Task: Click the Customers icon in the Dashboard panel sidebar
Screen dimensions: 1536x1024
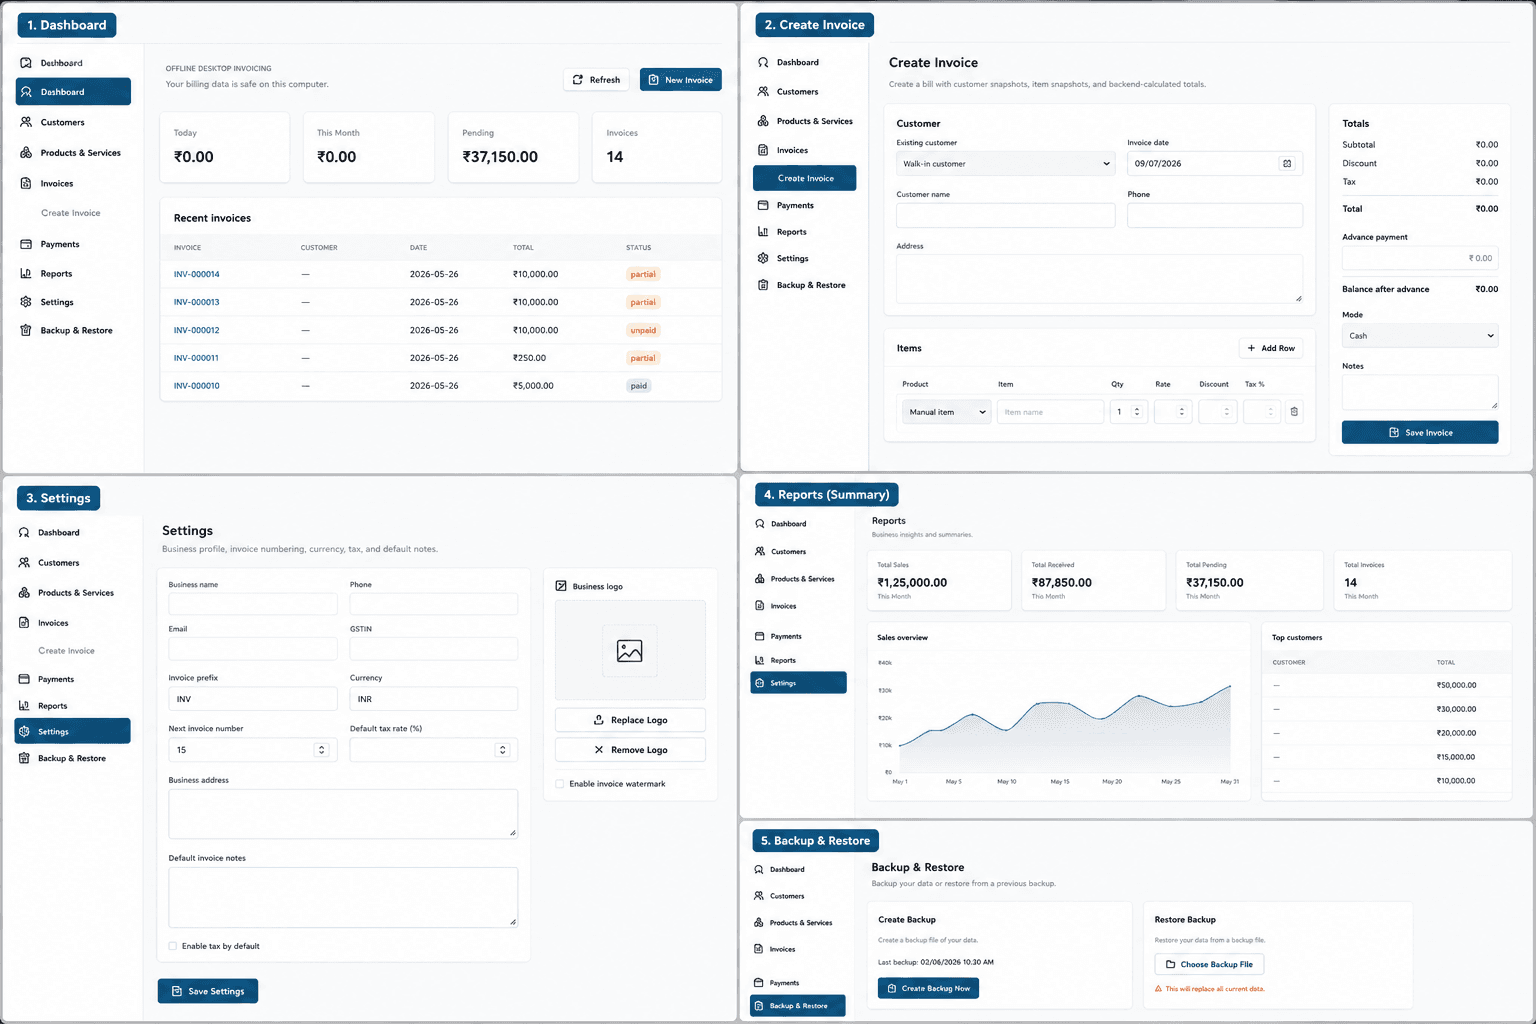Action: click(x=26, y=122)
